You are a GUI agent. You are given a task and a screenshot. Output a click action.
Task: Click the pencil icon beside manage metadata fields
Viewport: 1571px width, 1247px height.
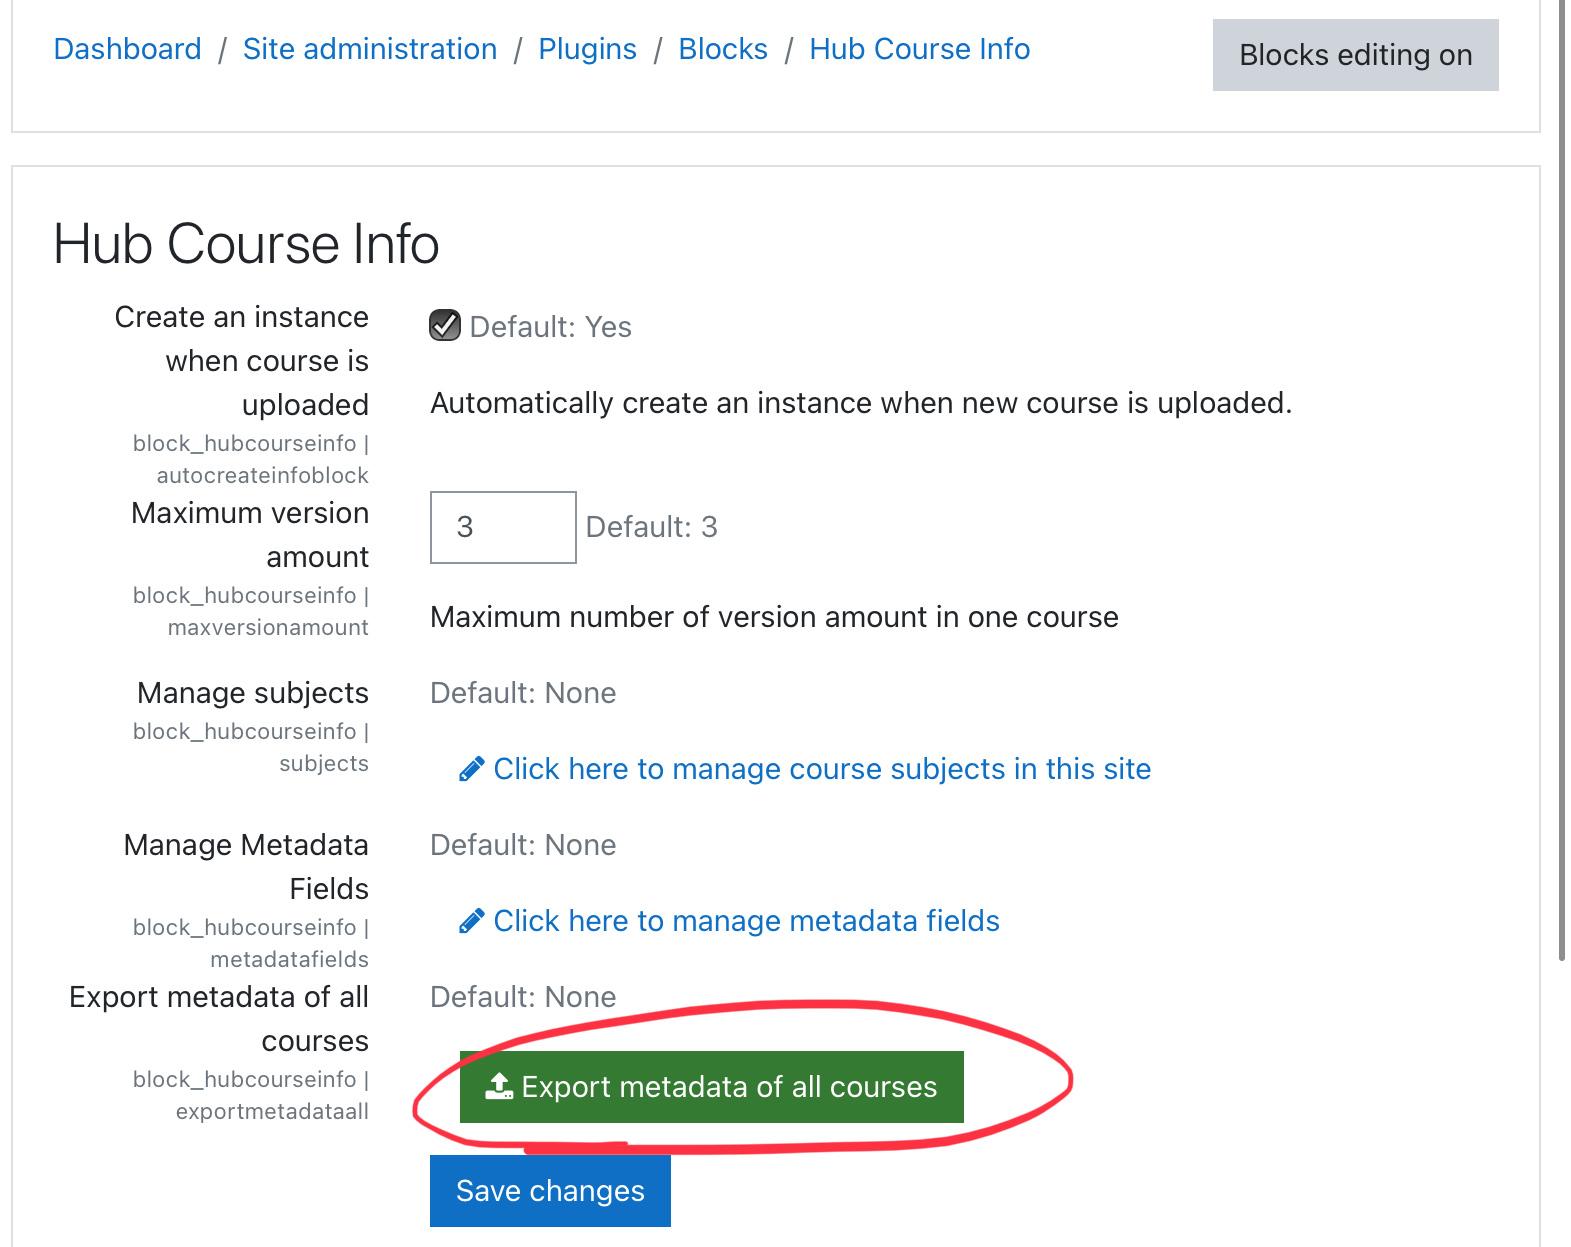coord(471,921)
